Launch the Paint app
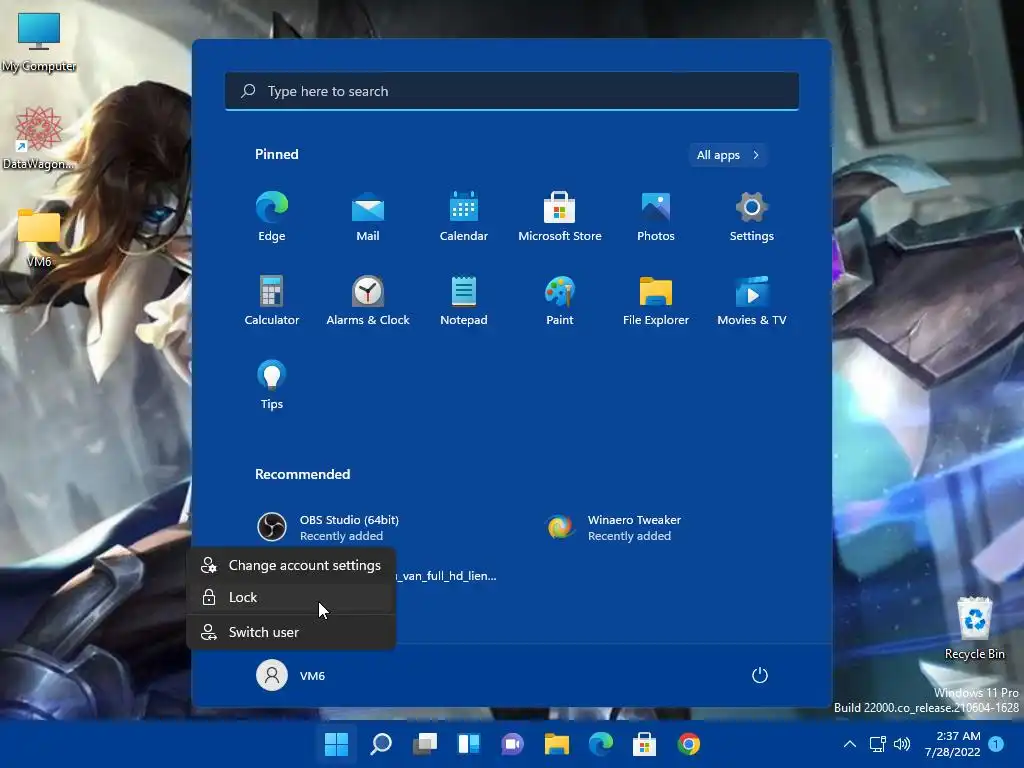 pos(560,301)
